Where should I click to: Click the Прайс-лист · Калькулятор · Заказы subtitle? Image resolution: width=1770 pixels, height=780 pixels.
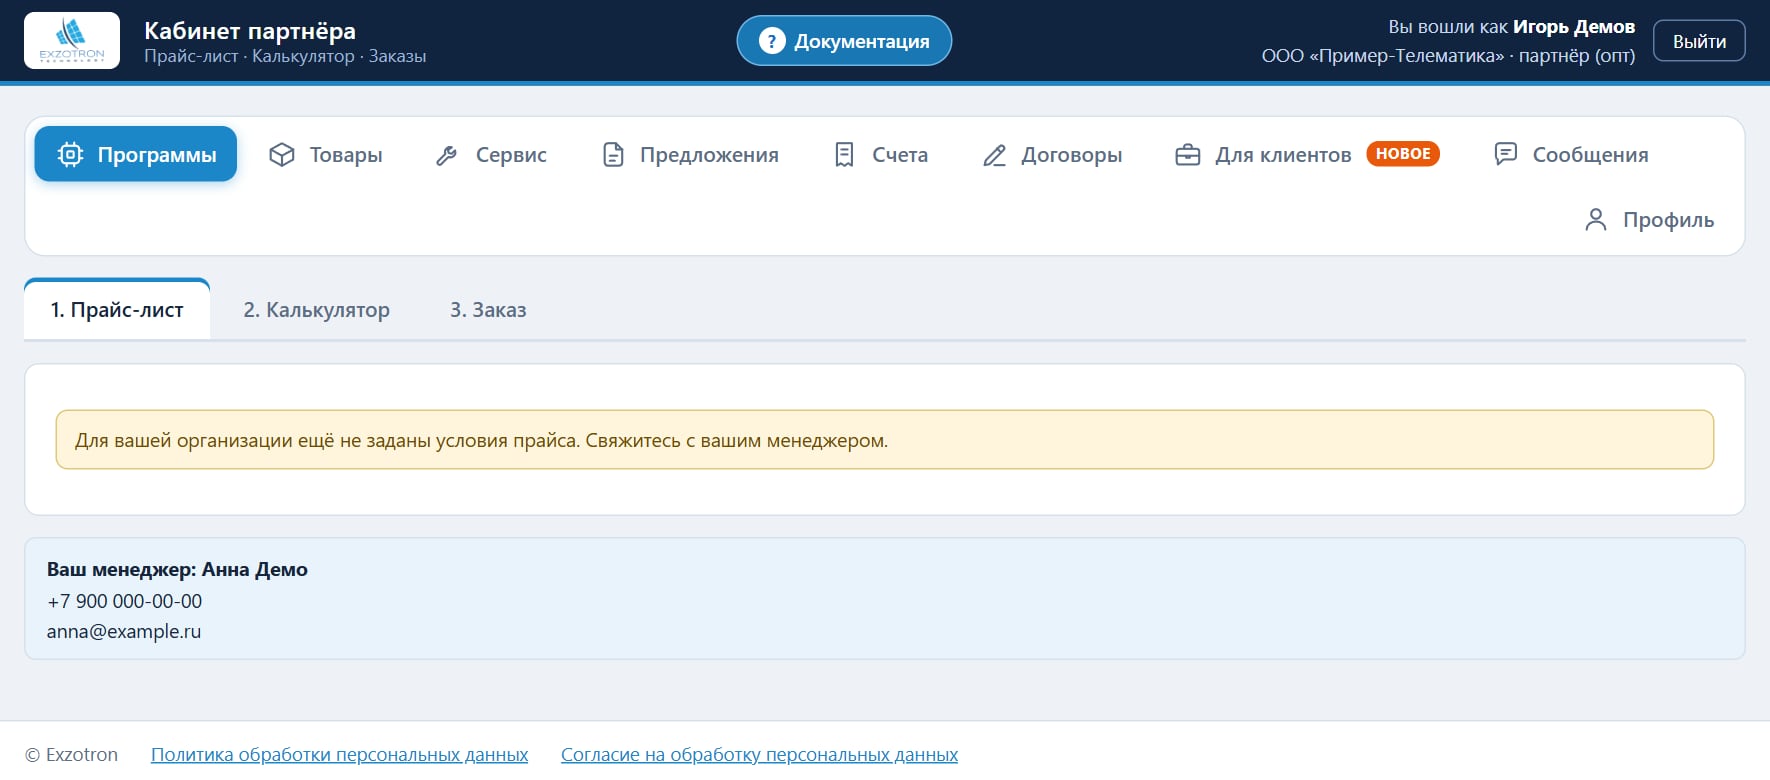pyautogui.click(x=285, y=56)
